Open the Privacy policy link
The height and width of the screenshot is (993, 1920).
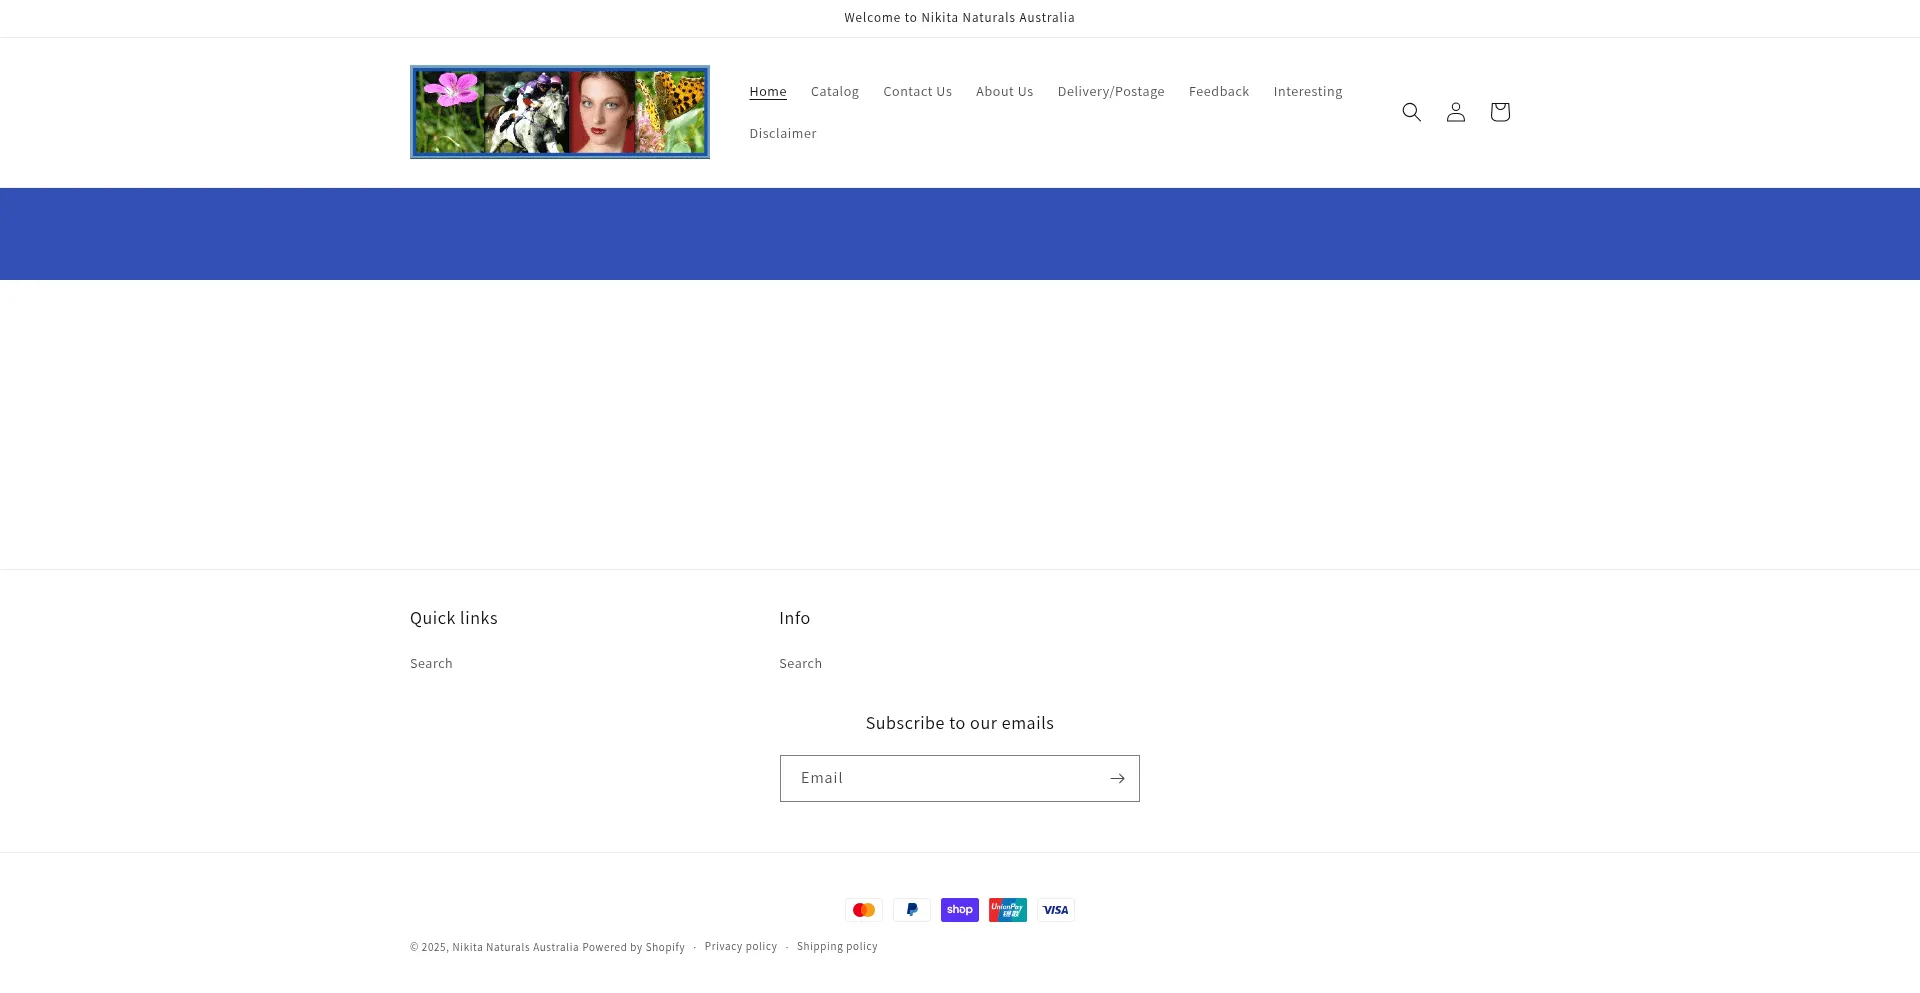click(x=740, y=946)
